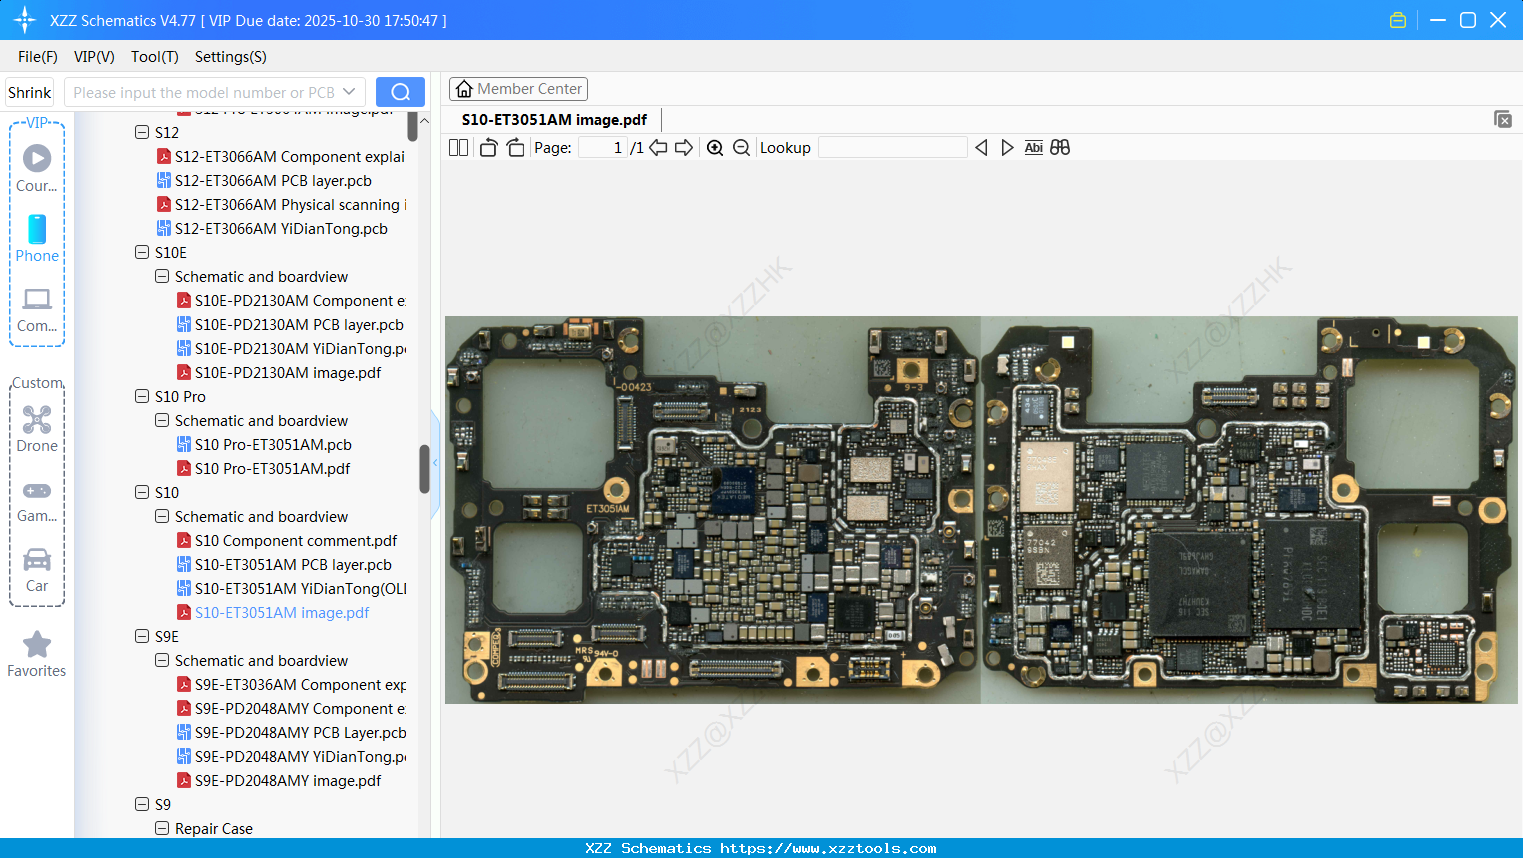1523x858 pixels.
Task: Click the Member Center button
Action: [518, 89]
